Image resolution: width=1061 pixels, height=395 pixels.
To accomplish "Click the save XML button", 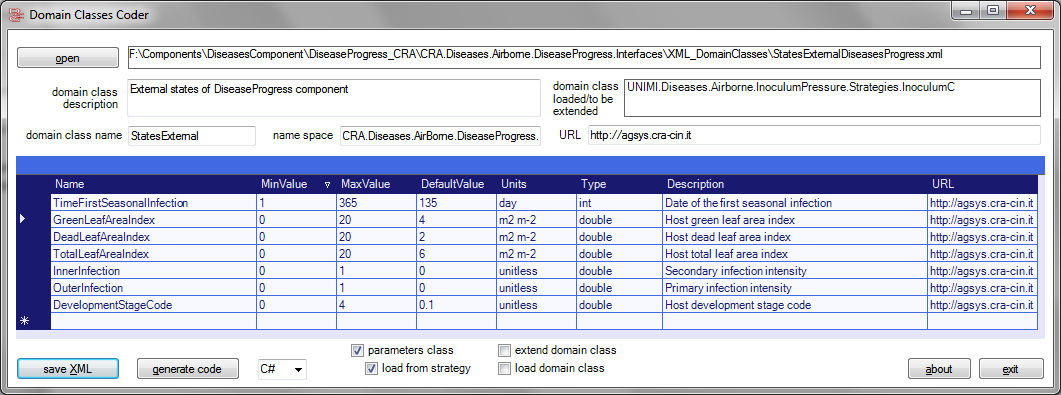I will click(68, 369).
